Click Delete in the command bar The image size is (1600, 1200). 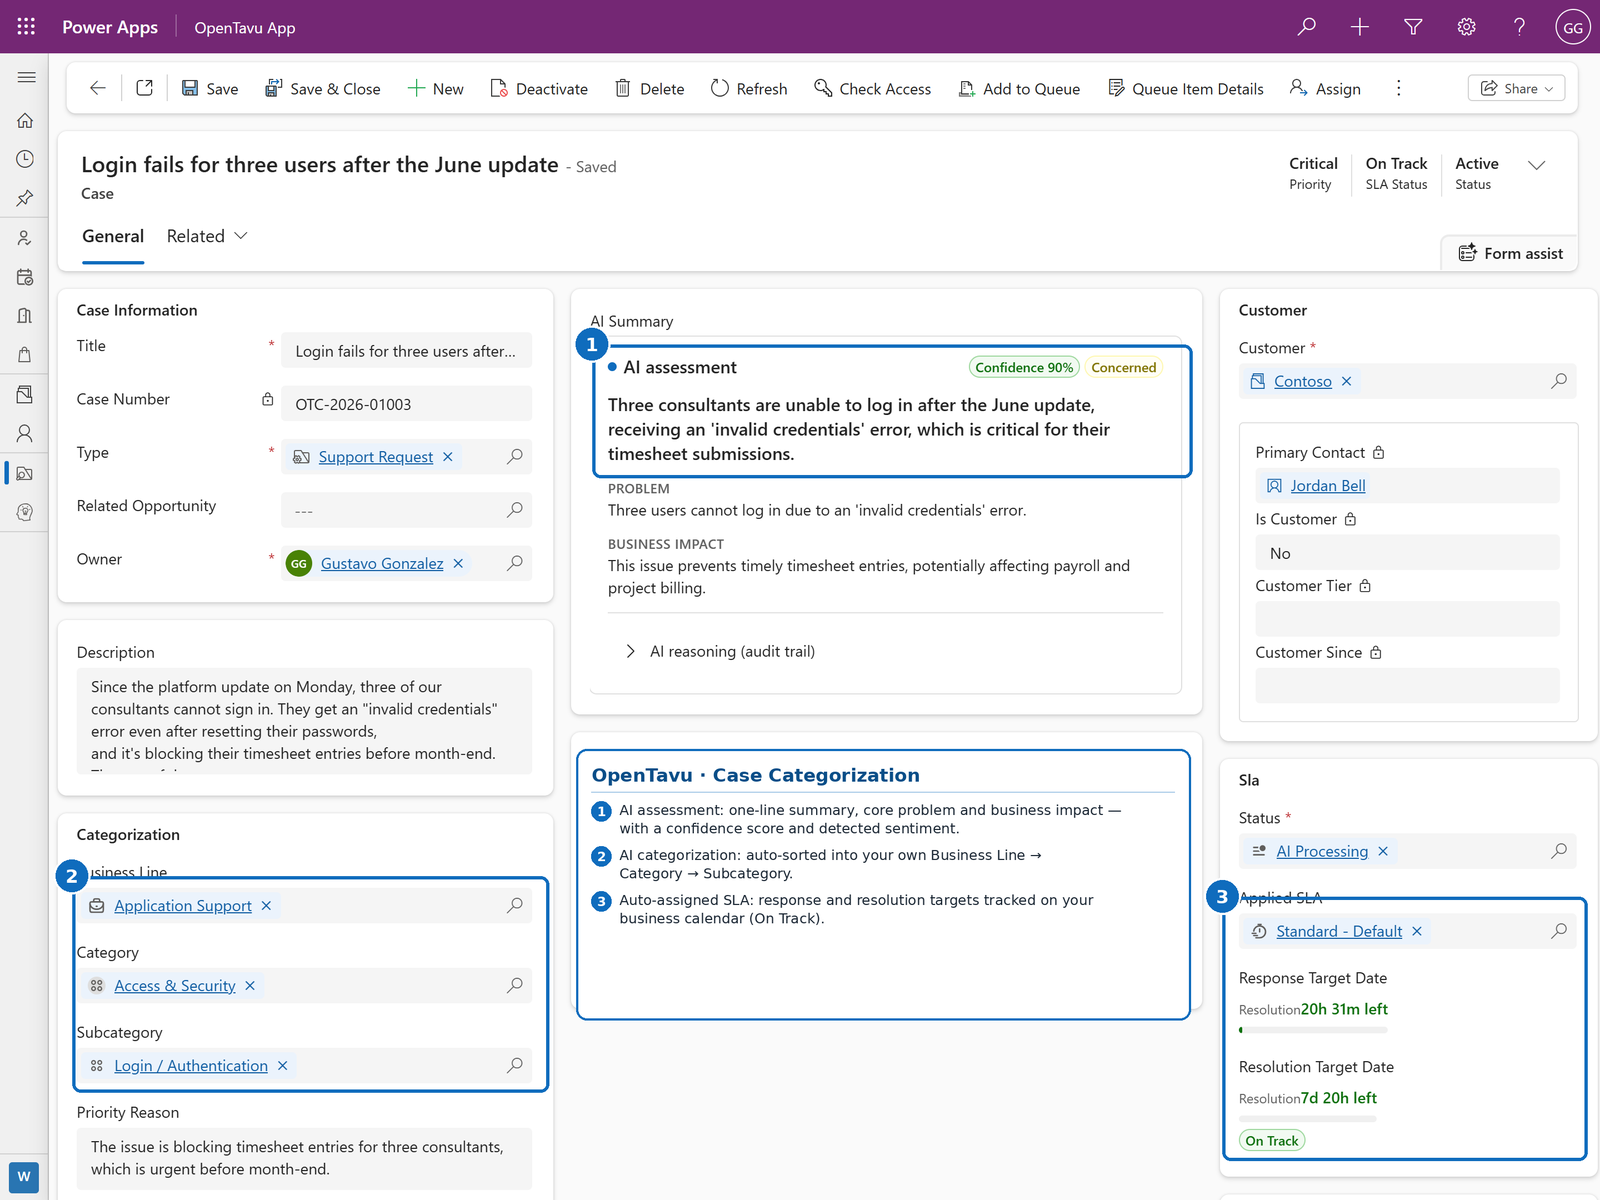tap(650, 89)
